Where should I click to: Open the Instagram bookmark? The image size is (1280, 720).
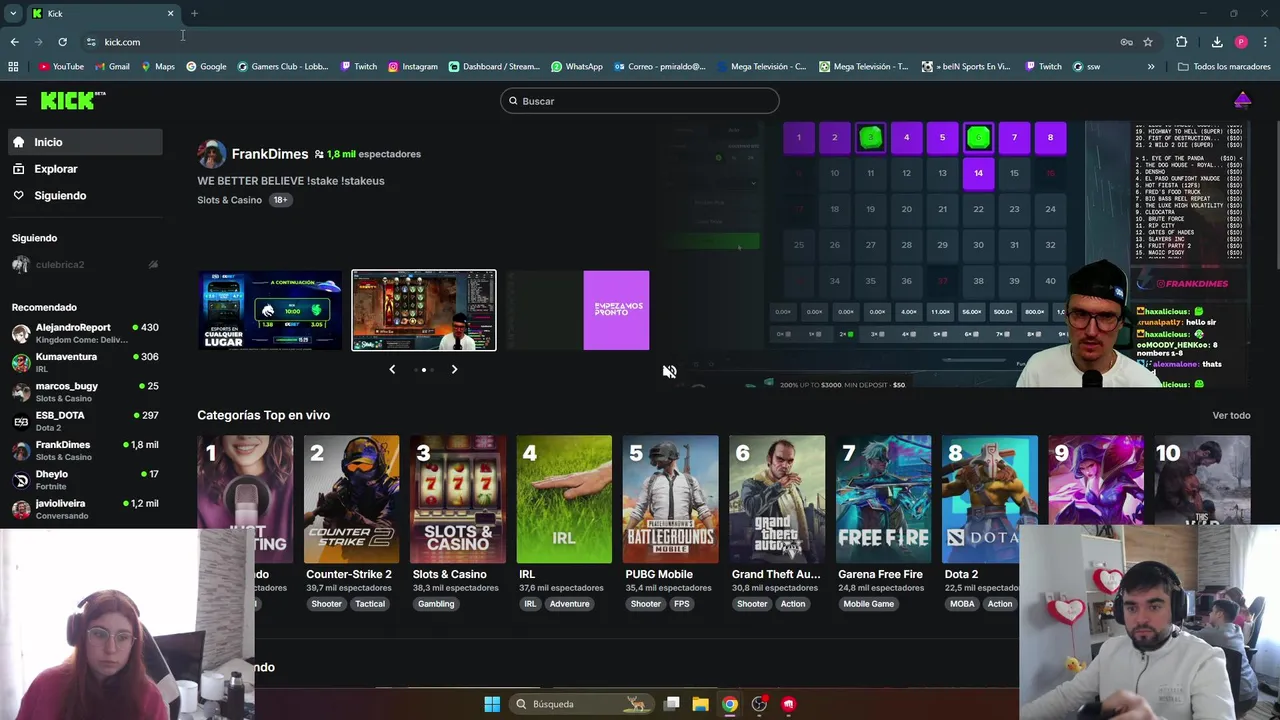[x=413, y=67]
